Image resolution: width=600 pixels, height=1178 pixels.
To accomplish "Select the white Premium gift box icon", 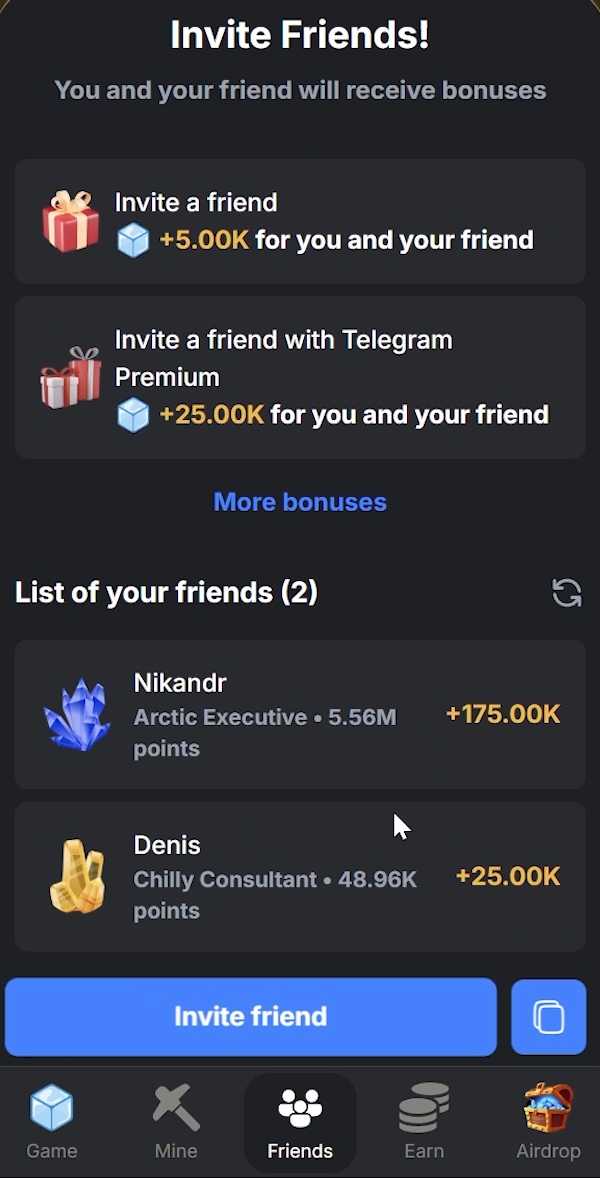I will [70, 377].
